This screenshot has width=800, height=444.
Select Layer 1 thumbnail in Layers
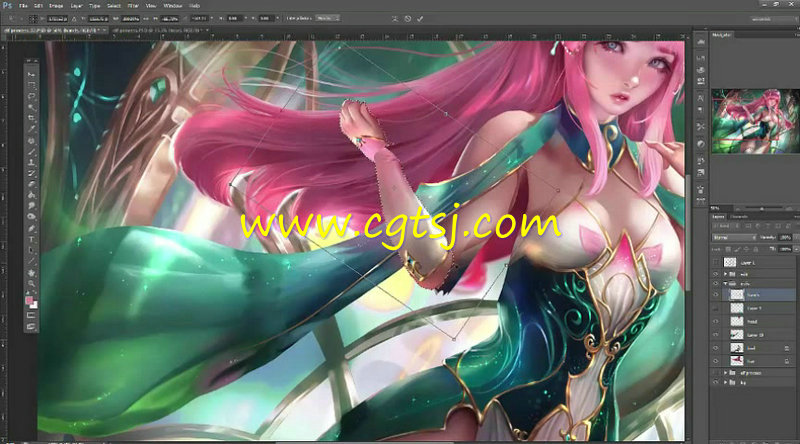pyautogui.click(x=730, y=262)
